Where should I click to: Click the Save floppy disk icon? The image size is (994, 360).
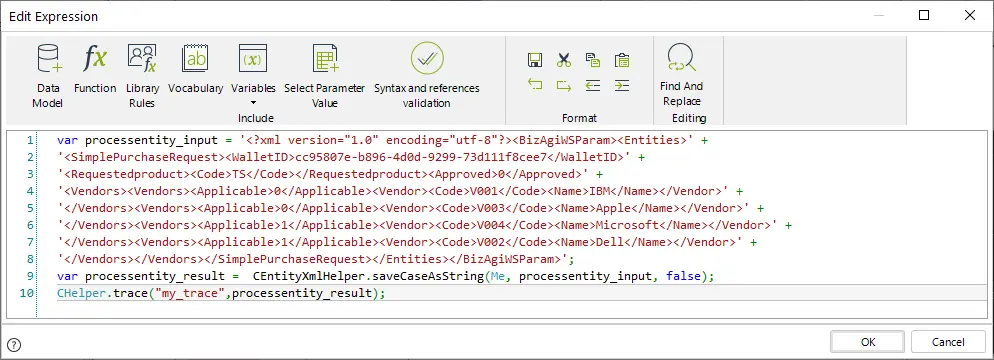coord(534,60)
